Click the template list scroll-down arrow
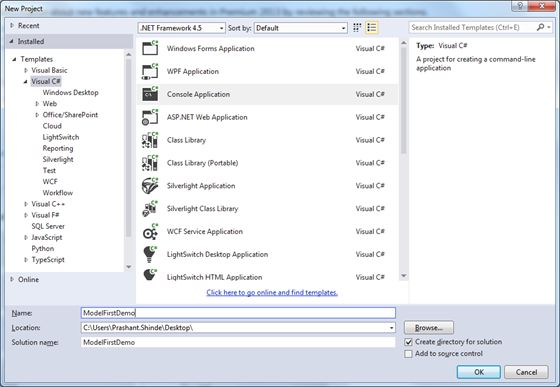The image size is (560, 387). 404,276
